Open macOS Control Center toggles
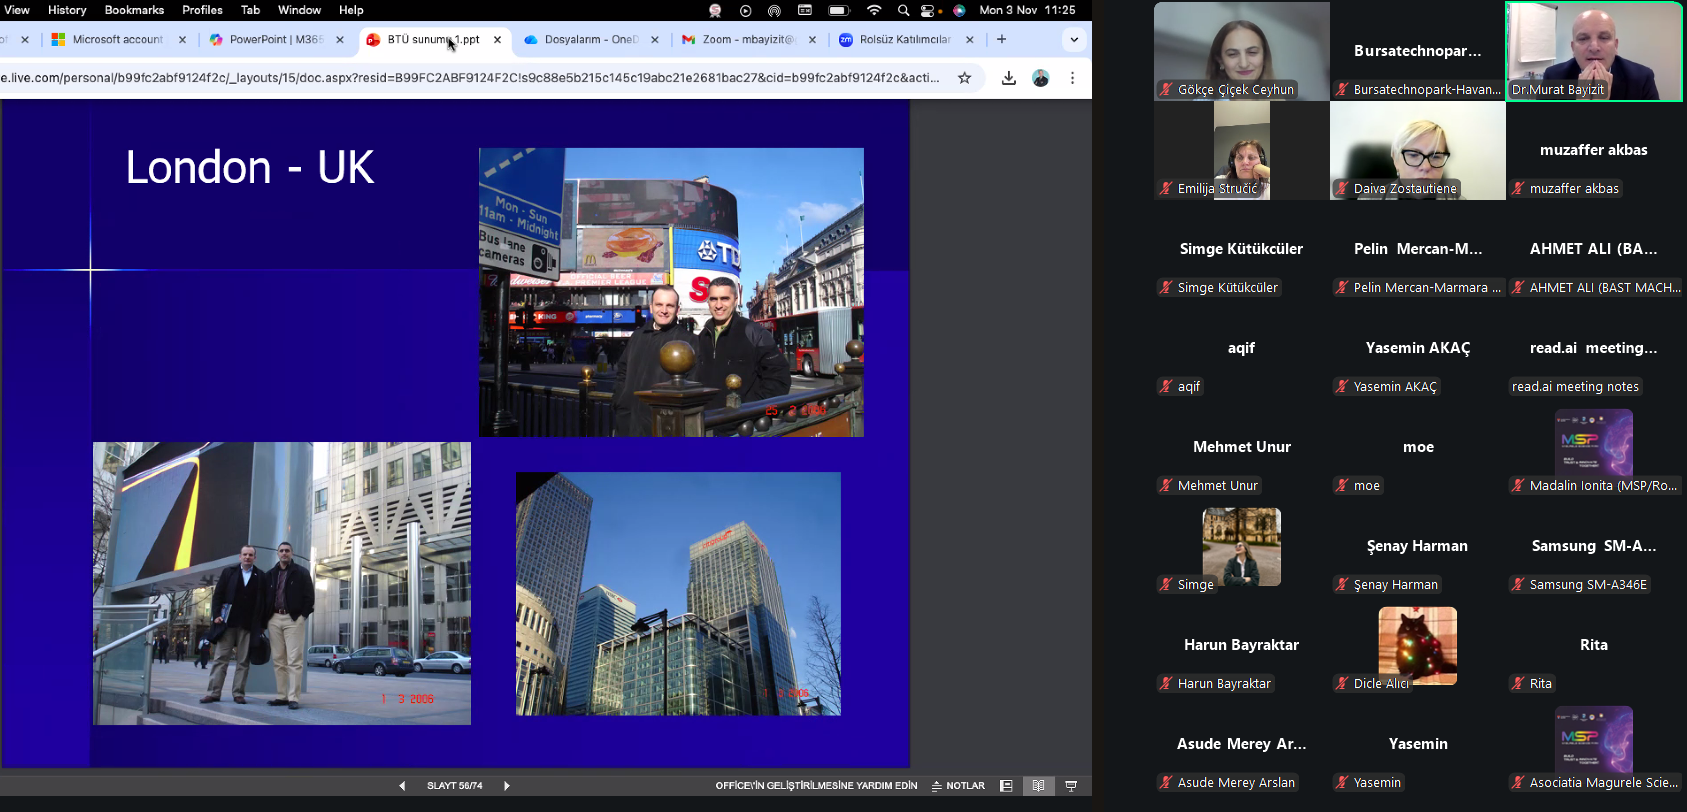The width and height of the screenshot is (1687, 812). pyautogui.click(x=928, y=10)
